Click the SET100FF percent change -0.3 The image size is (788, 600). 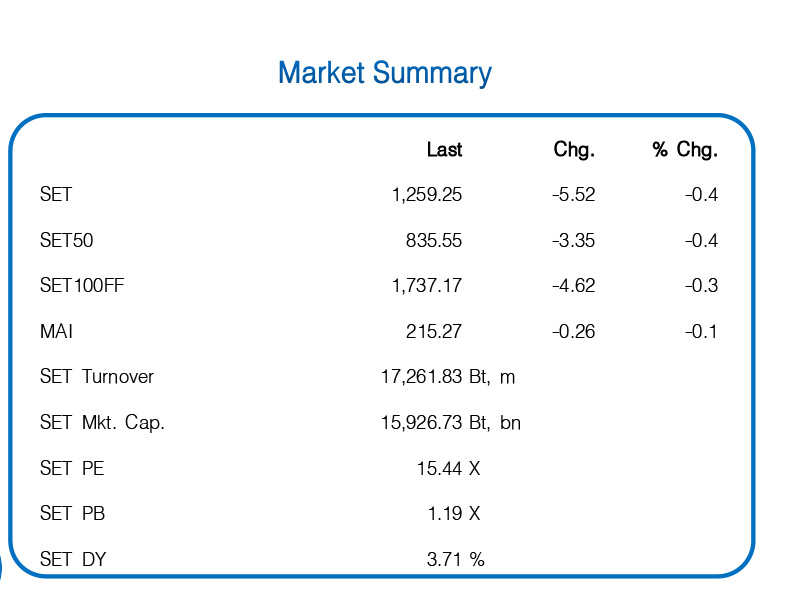click(x=701, y=286)
